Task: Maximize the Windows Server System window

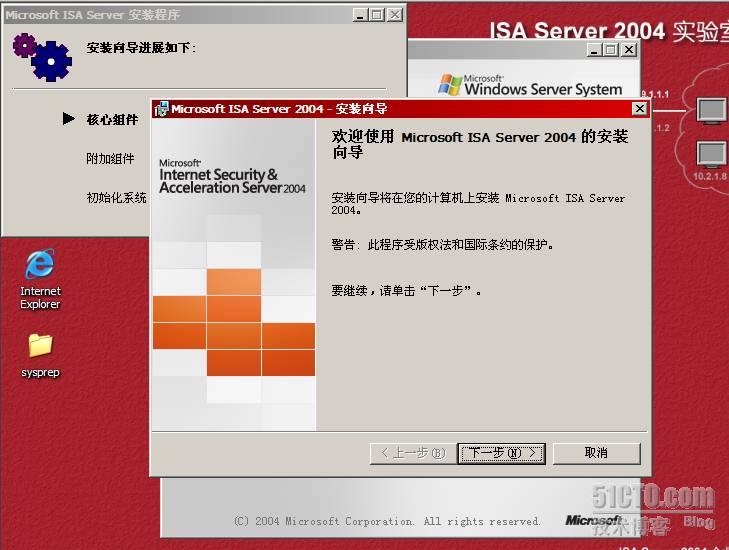Action: click(611, 49)
